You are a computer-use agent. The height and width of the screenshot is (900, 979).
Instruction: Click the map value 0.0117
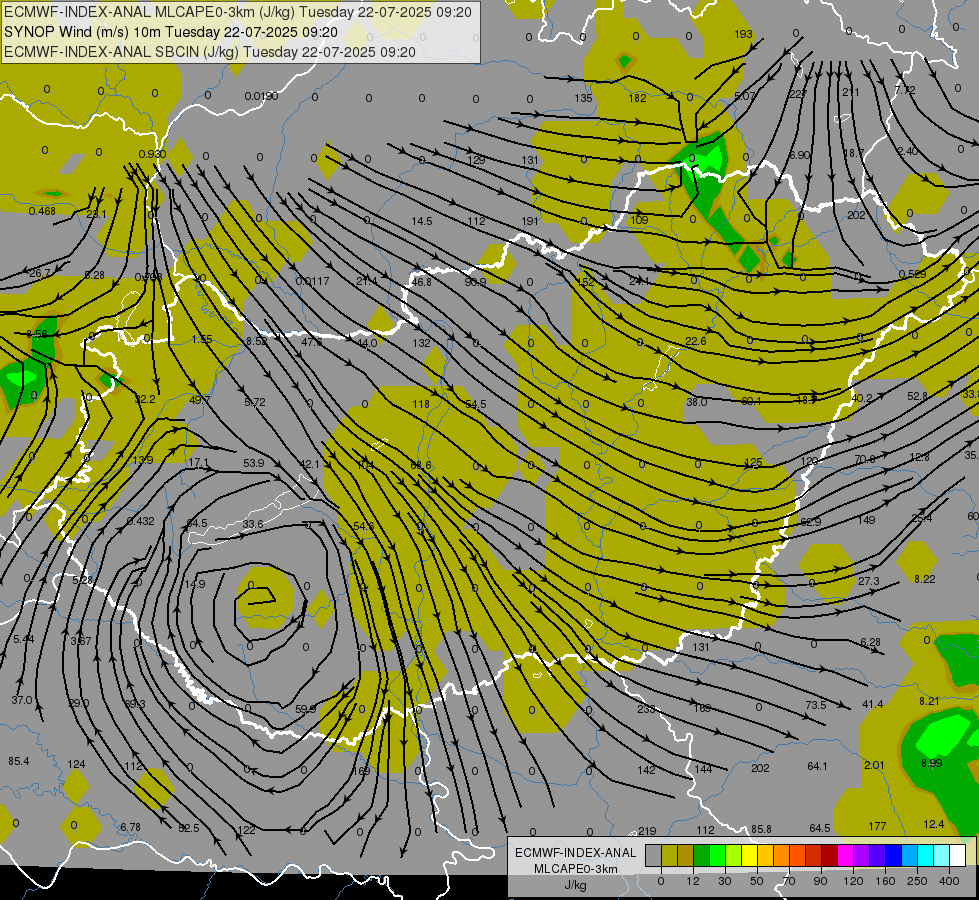tap(312, 282)
